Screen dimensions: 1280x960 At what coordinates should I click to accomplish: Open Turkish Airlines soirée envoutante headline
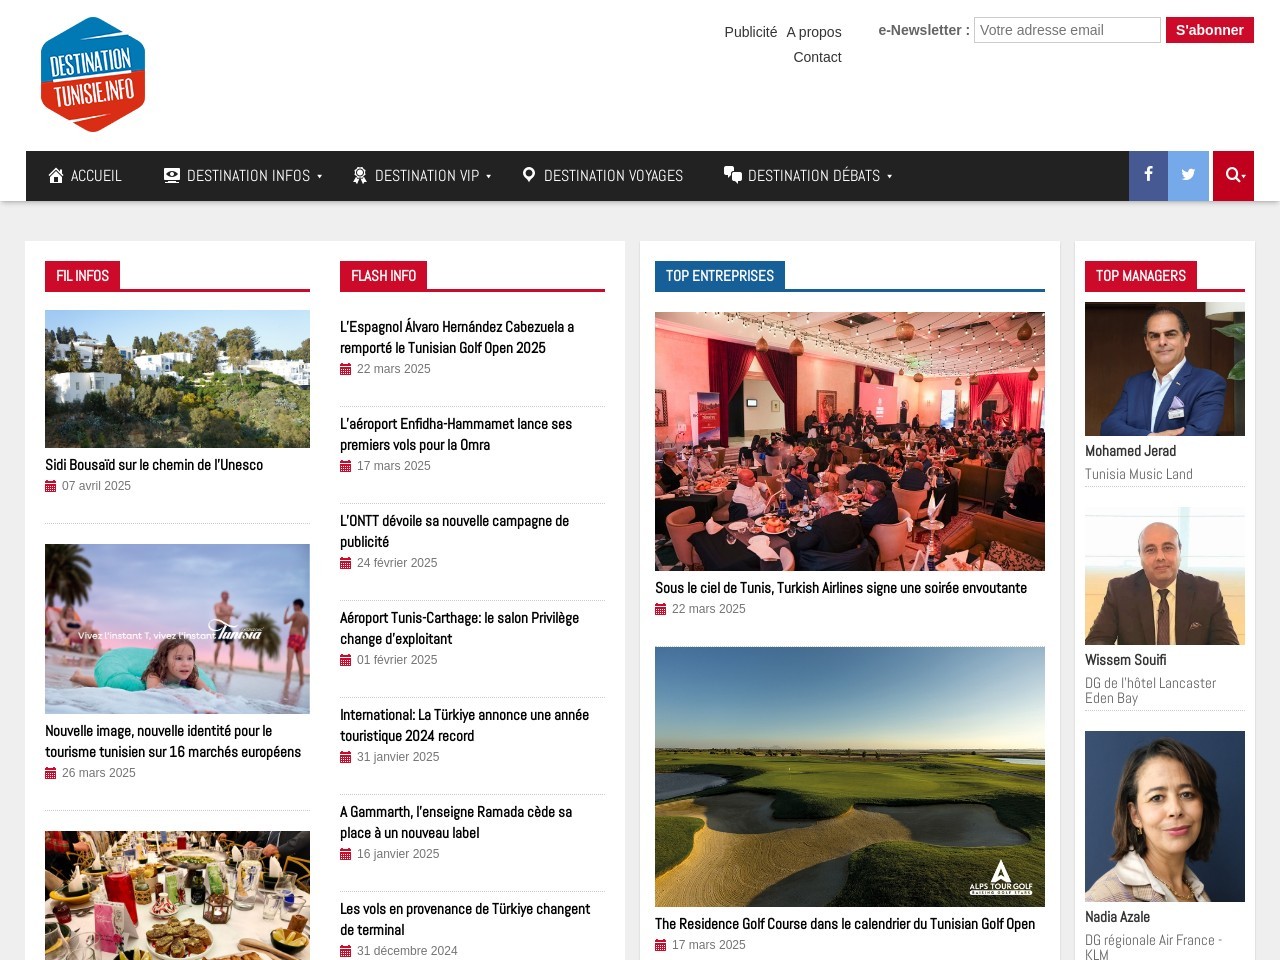click(x=841, y=588)
